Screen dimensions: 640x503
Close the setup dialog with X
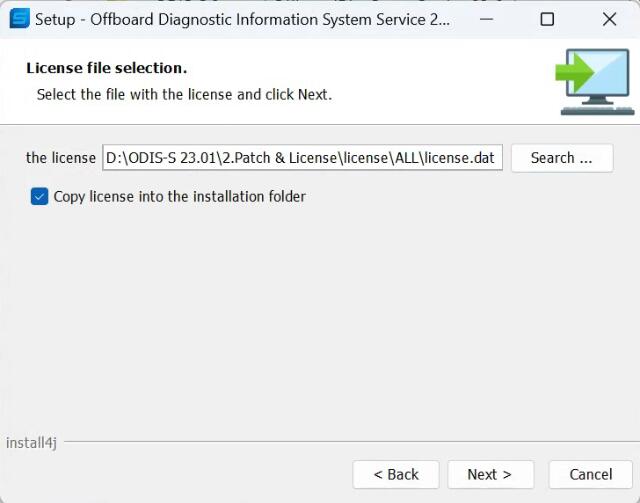[x=609, y=19]
